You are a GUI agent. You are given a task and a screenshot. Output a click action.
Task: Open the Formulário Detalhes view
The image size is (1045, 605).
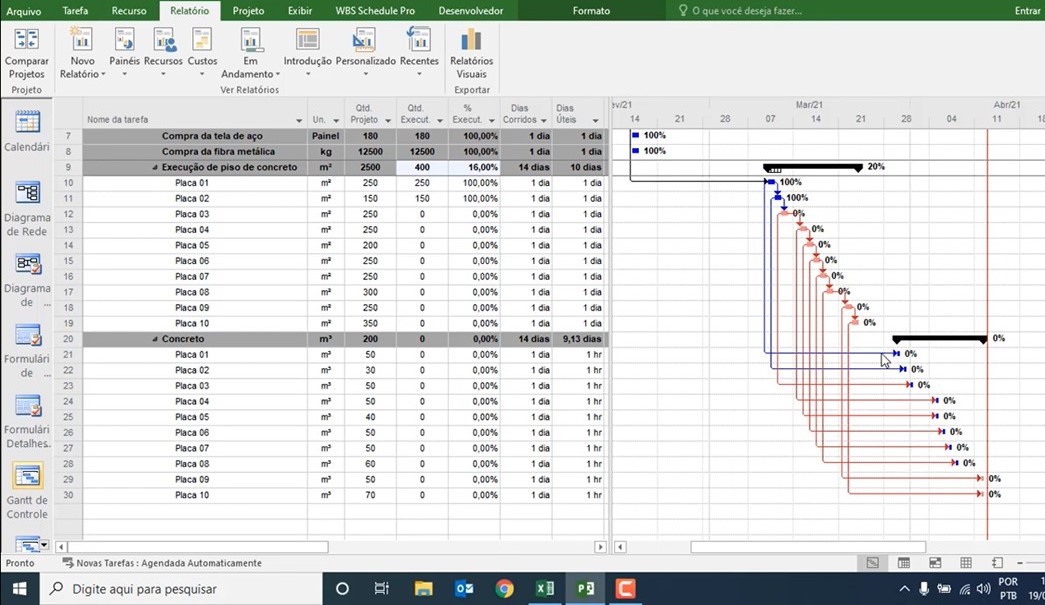point(27,421)
